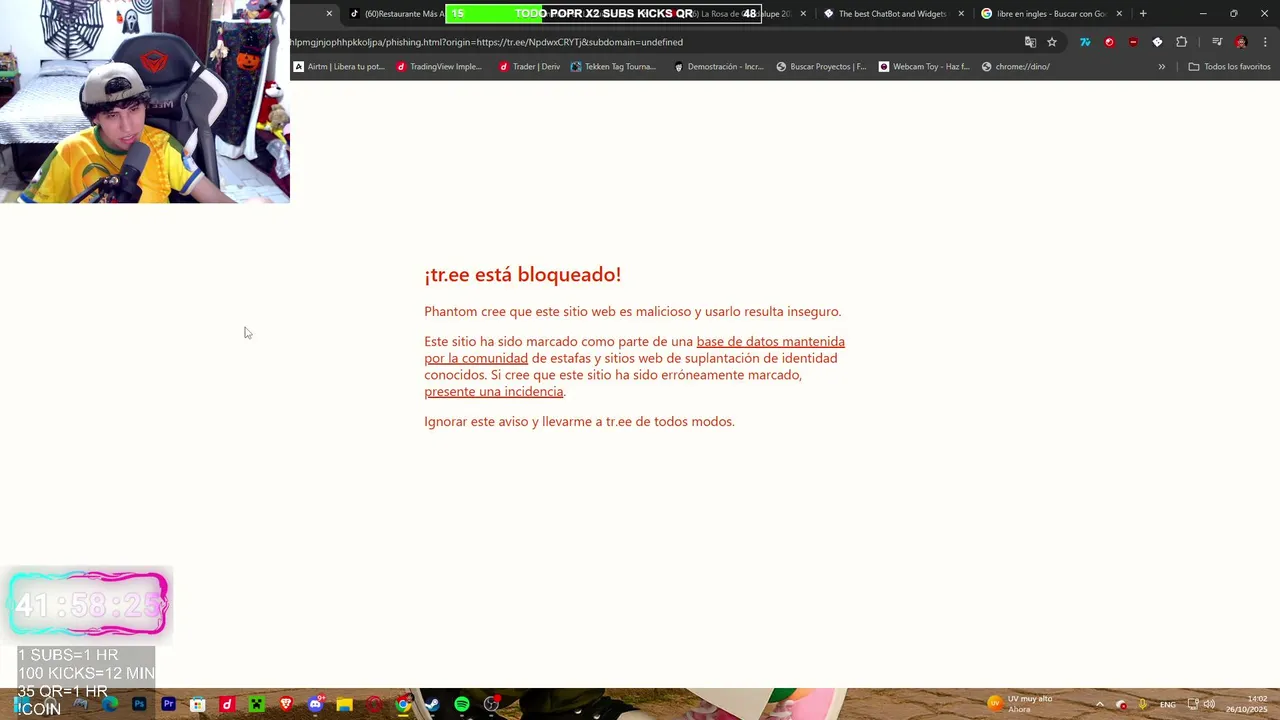Close the La Rosa de Guadalupe tab
The width and height of the screenshot is (1280, 720).
pos(803,14)
